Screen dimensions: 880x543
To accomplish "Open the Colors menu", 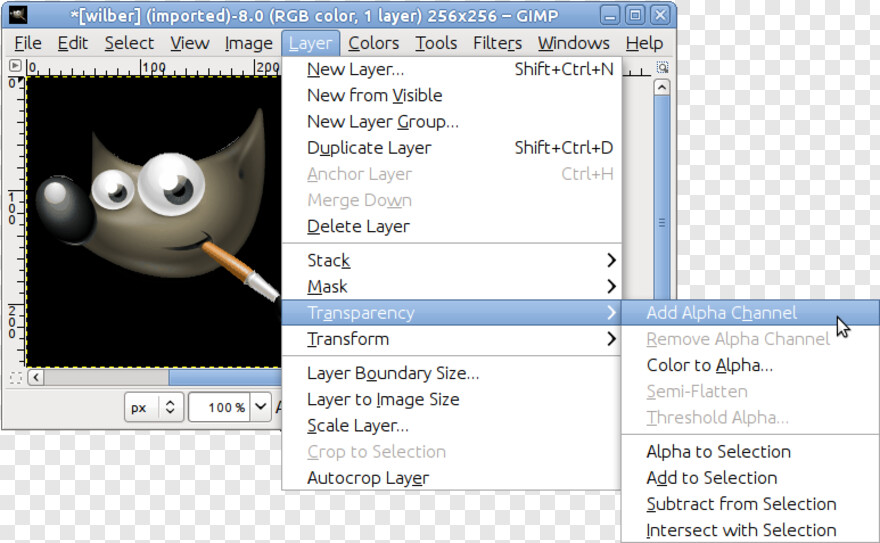I will [x=373, y=43].
